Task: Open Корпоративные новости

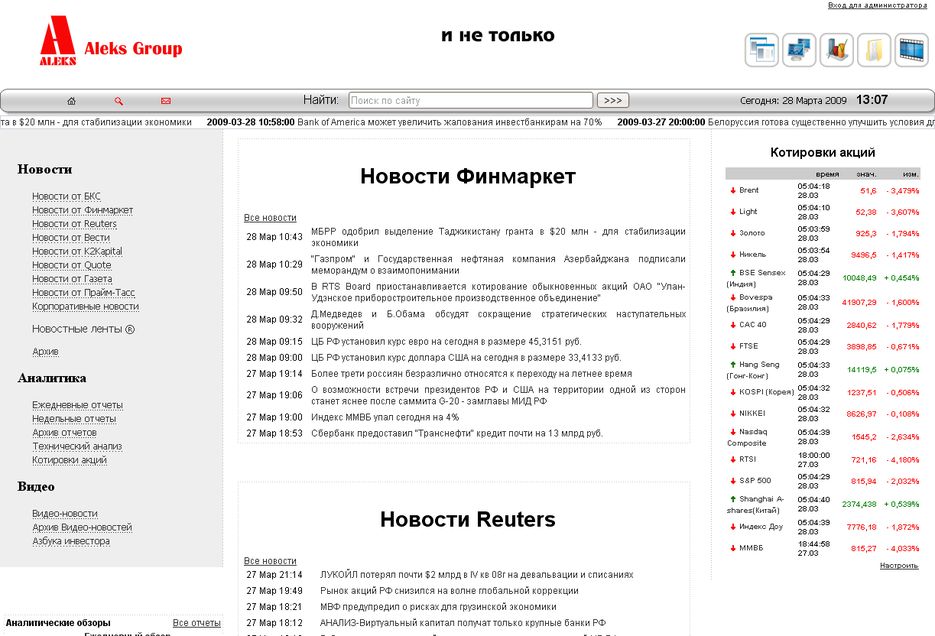Action: [x=85, y=306]
